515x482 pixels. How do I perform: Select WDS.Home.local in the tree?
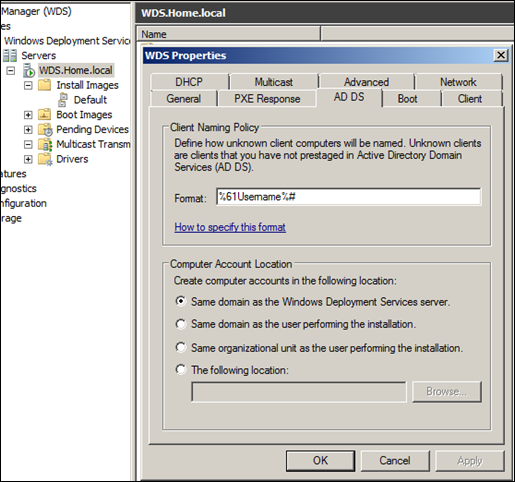(76, 70)
